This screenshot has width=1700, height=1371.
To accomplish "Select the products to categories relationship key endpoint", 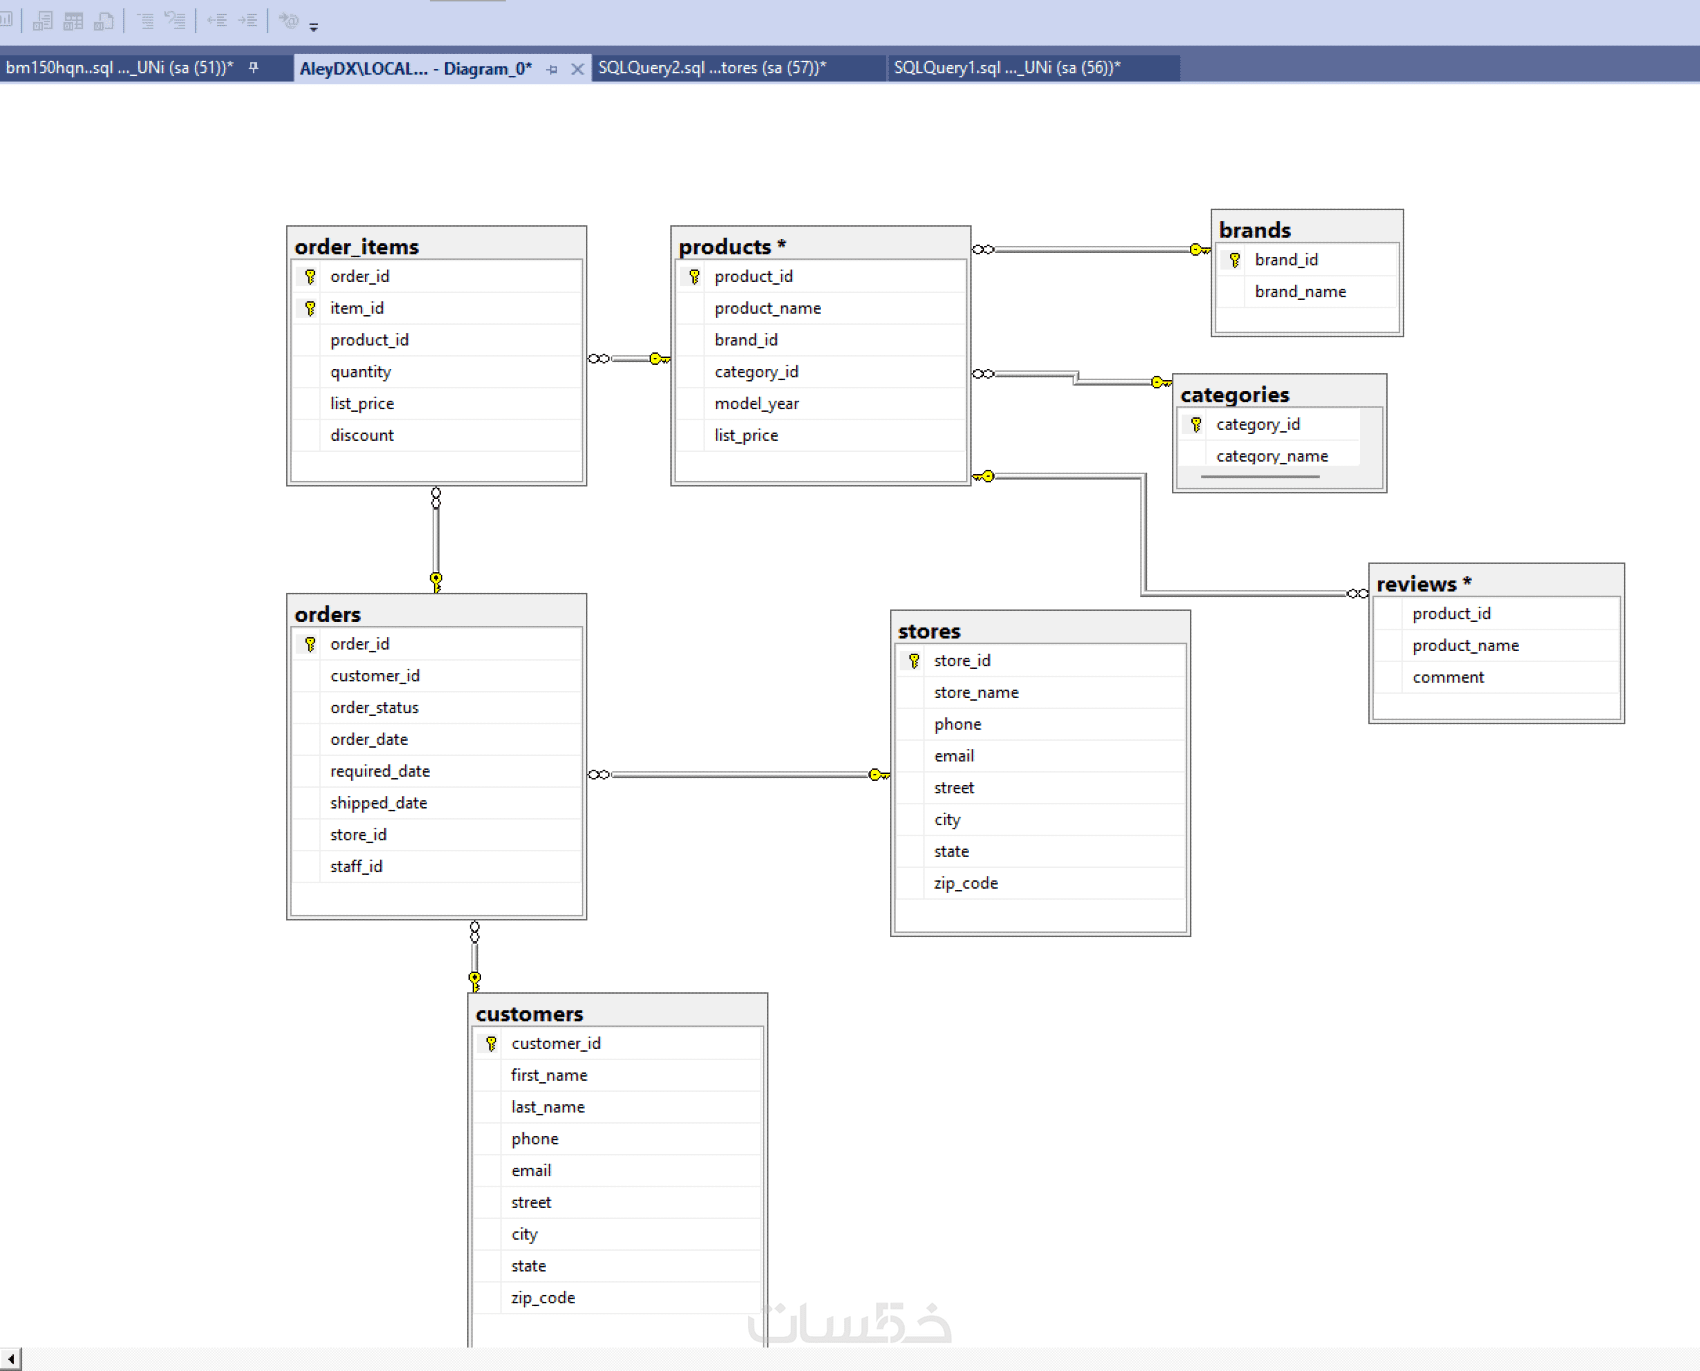I will coord(1160,382).
